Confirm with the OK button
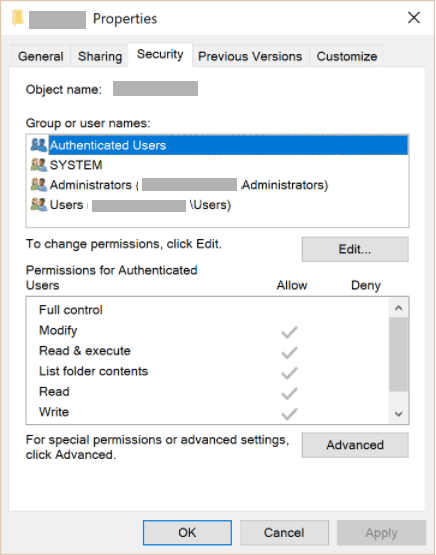 click(187, 532)
